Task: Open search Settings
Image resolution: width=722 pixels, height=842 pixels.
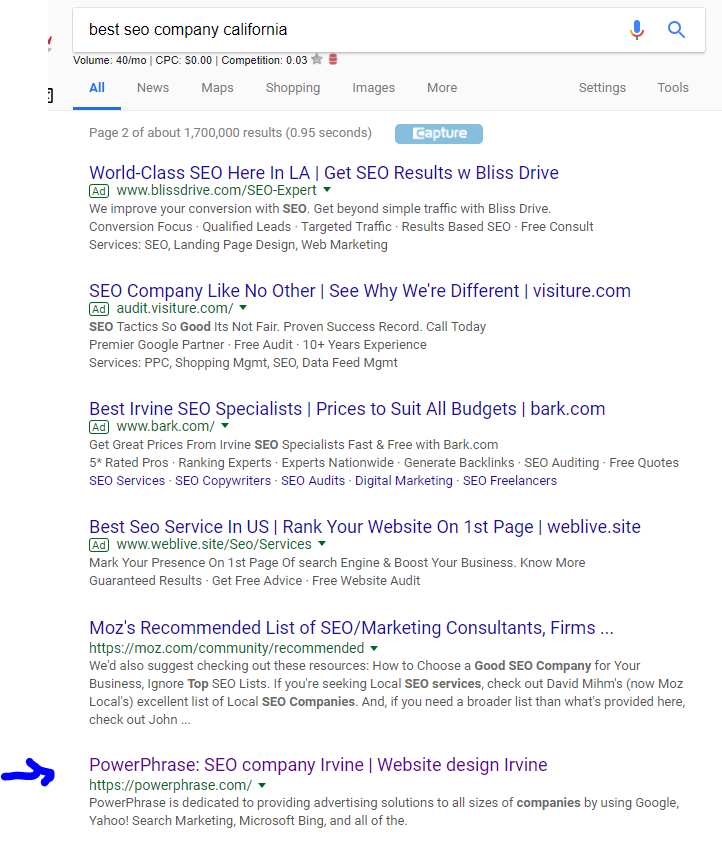Action: pyautogui.click(x=602, y=88)
